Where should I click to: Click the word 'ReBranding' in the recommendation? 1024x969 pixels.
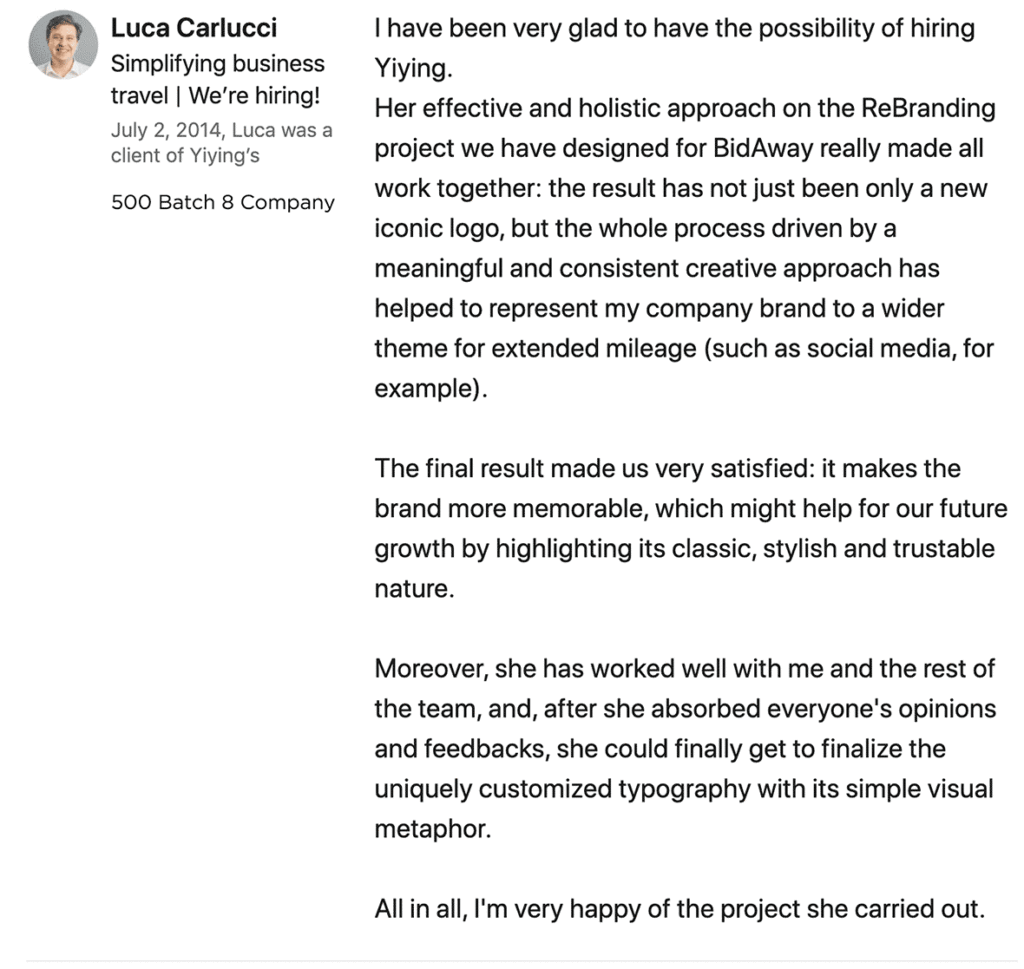pyautogui.click(x=929, y=108)
